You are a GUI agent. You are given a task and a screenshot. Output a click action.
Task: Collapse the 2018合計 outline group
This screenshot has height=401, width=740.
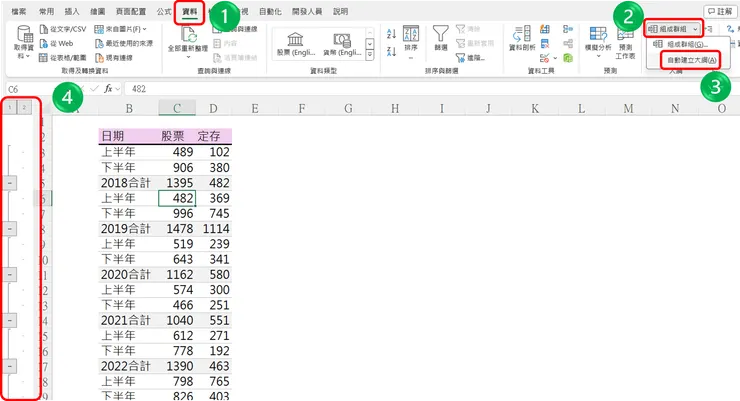point(10,183)
